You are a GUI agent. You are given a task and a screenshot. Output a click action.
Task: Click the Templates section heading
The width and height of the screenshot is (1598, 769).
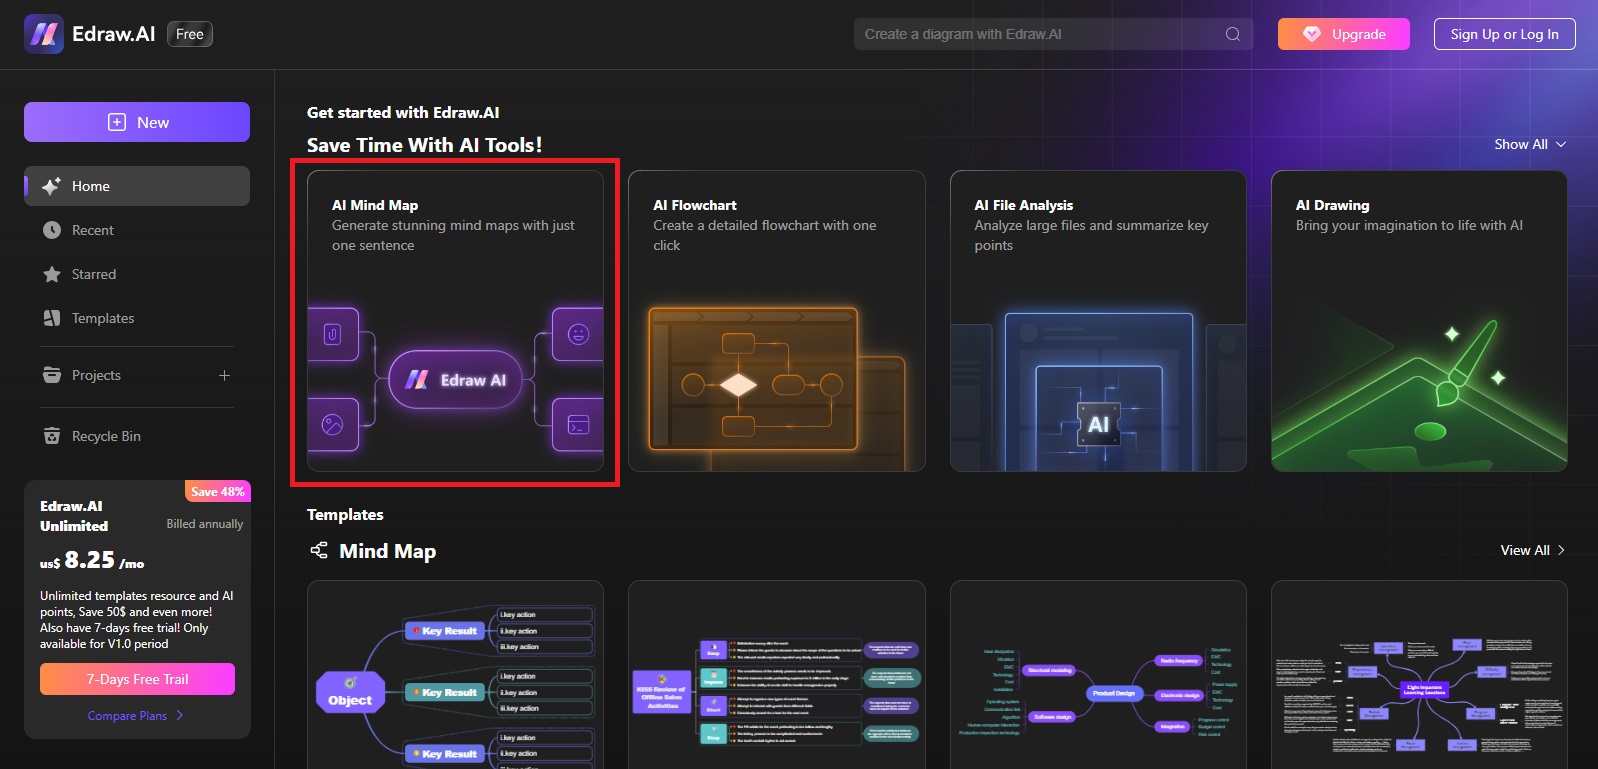click(345, 514)
